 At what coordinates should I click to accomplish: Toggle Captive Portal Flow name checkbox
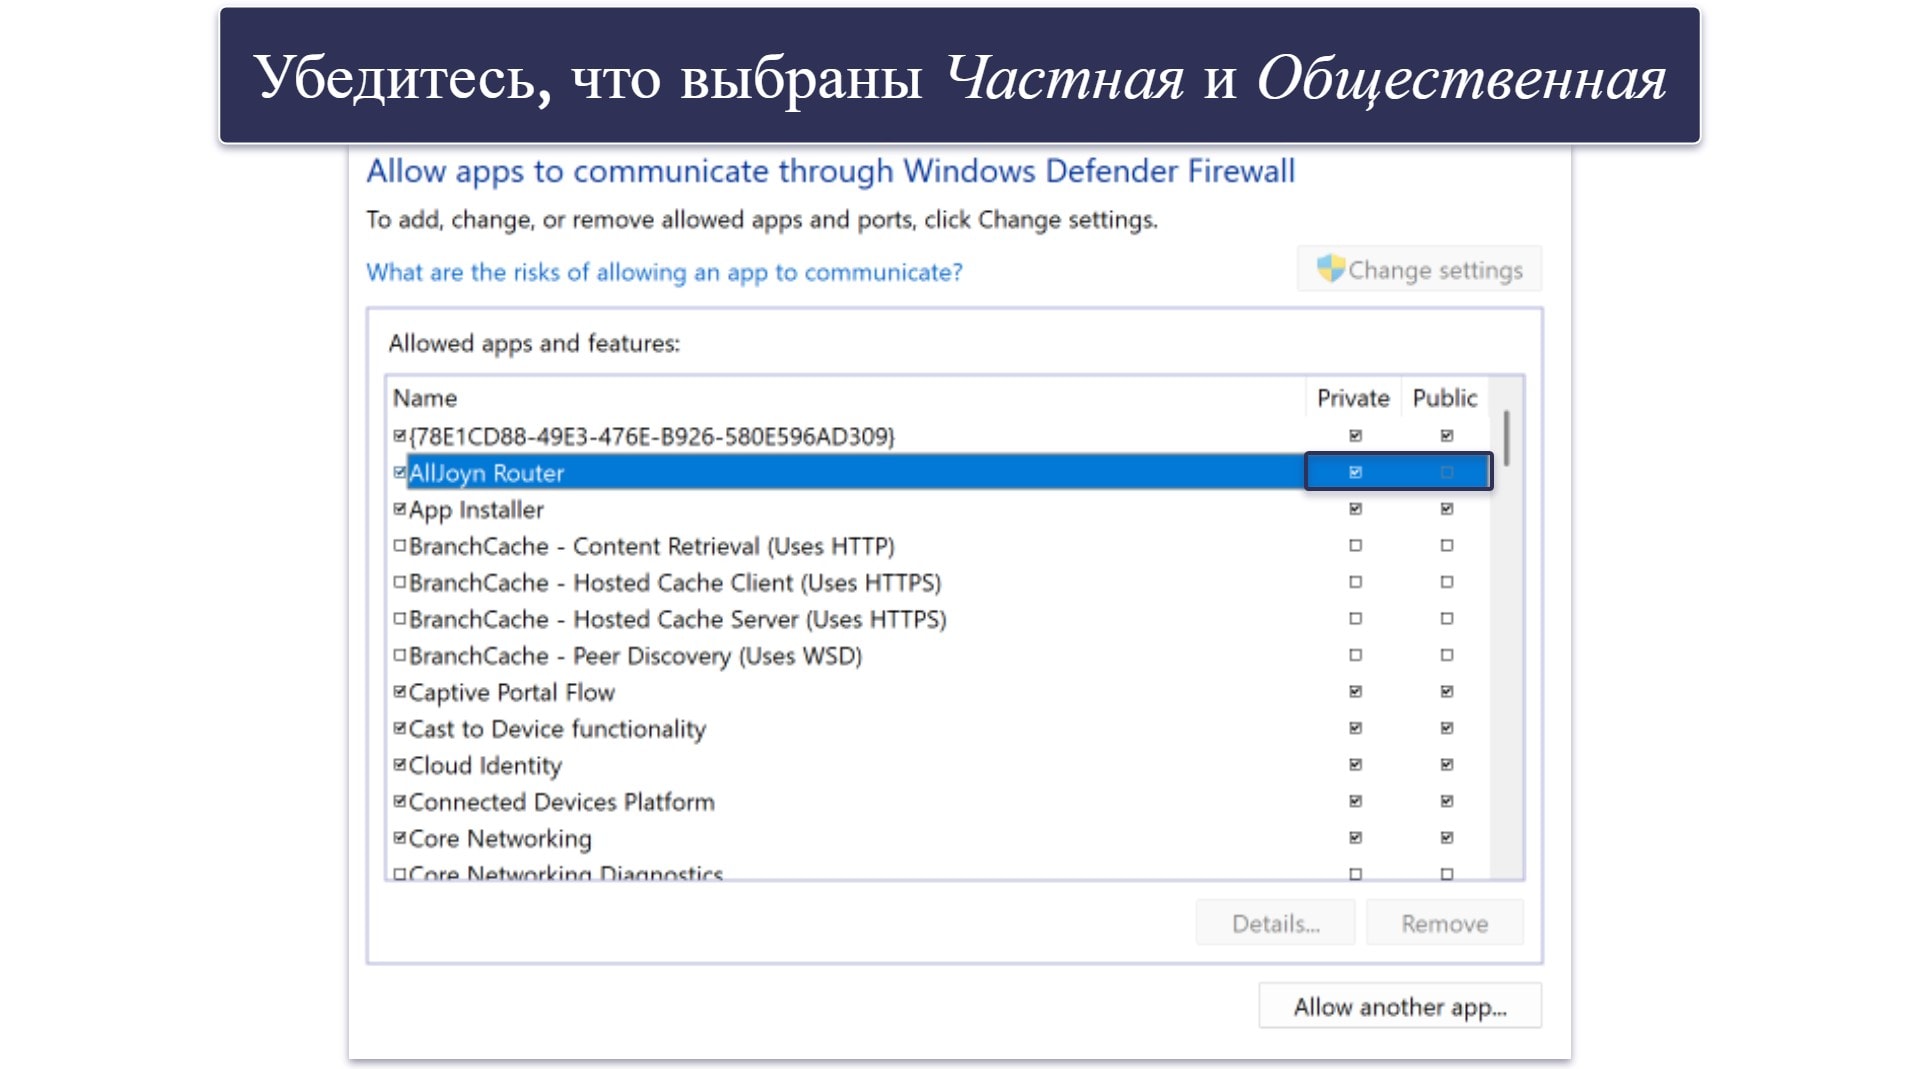click(400, 692)
